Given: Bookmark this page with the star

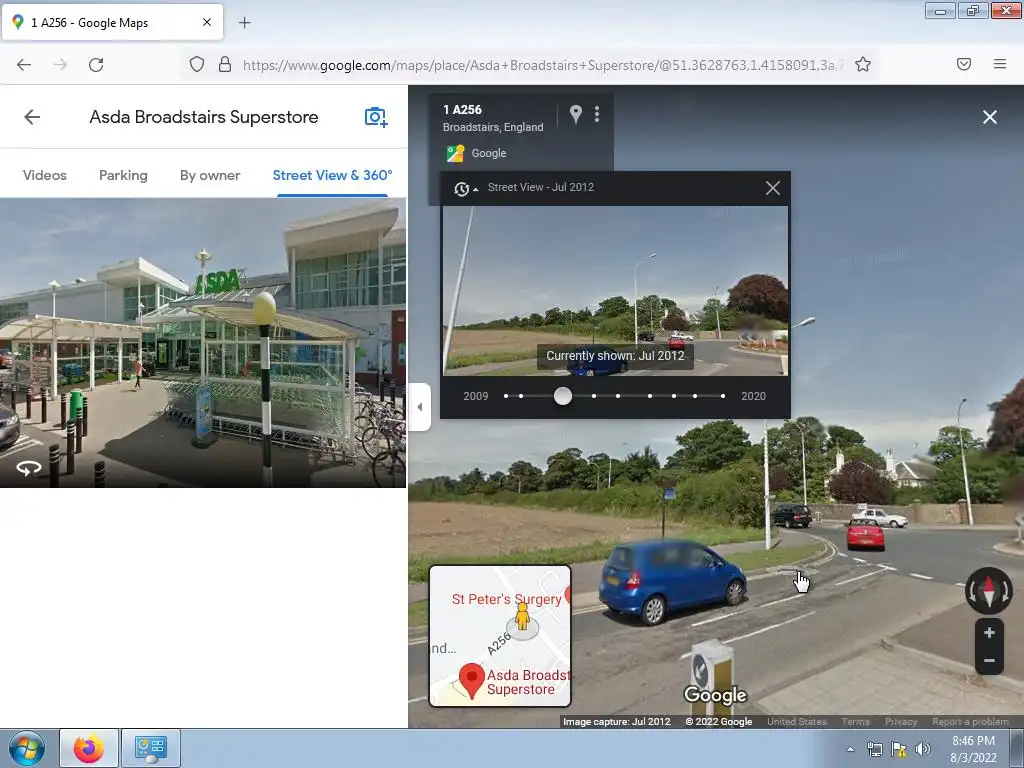Looking at the screenshot, I should (x=863, y=64).
